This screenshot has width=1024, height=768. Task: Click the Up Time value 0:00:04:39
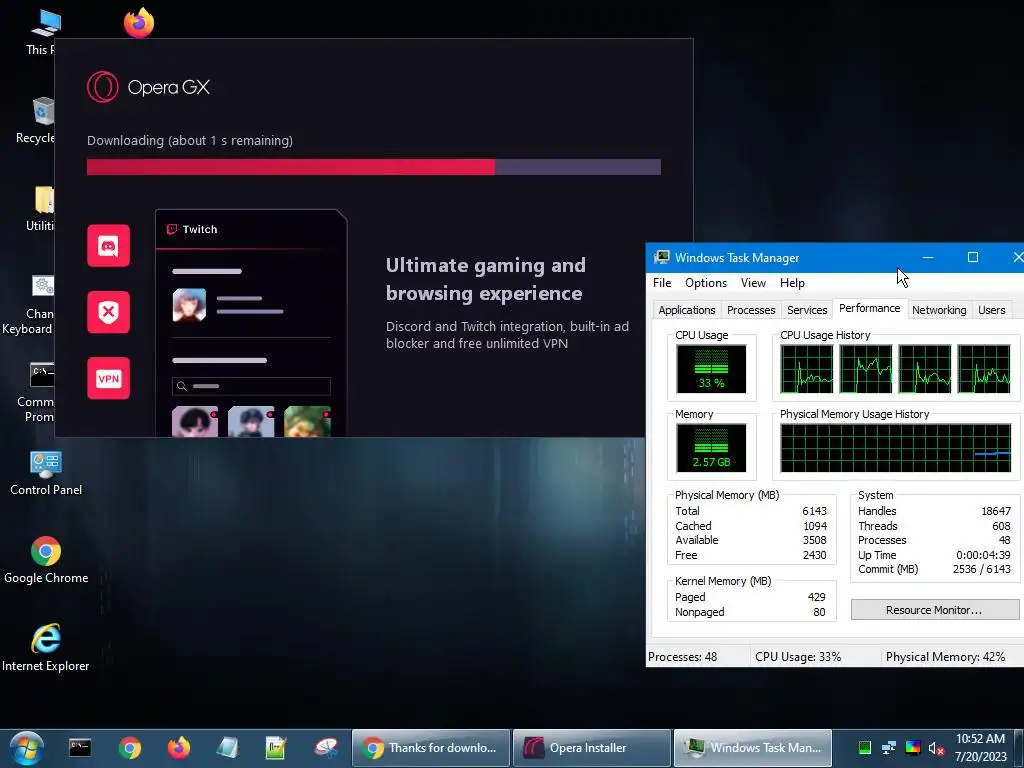pyautogui.click(x=983, y=555)
